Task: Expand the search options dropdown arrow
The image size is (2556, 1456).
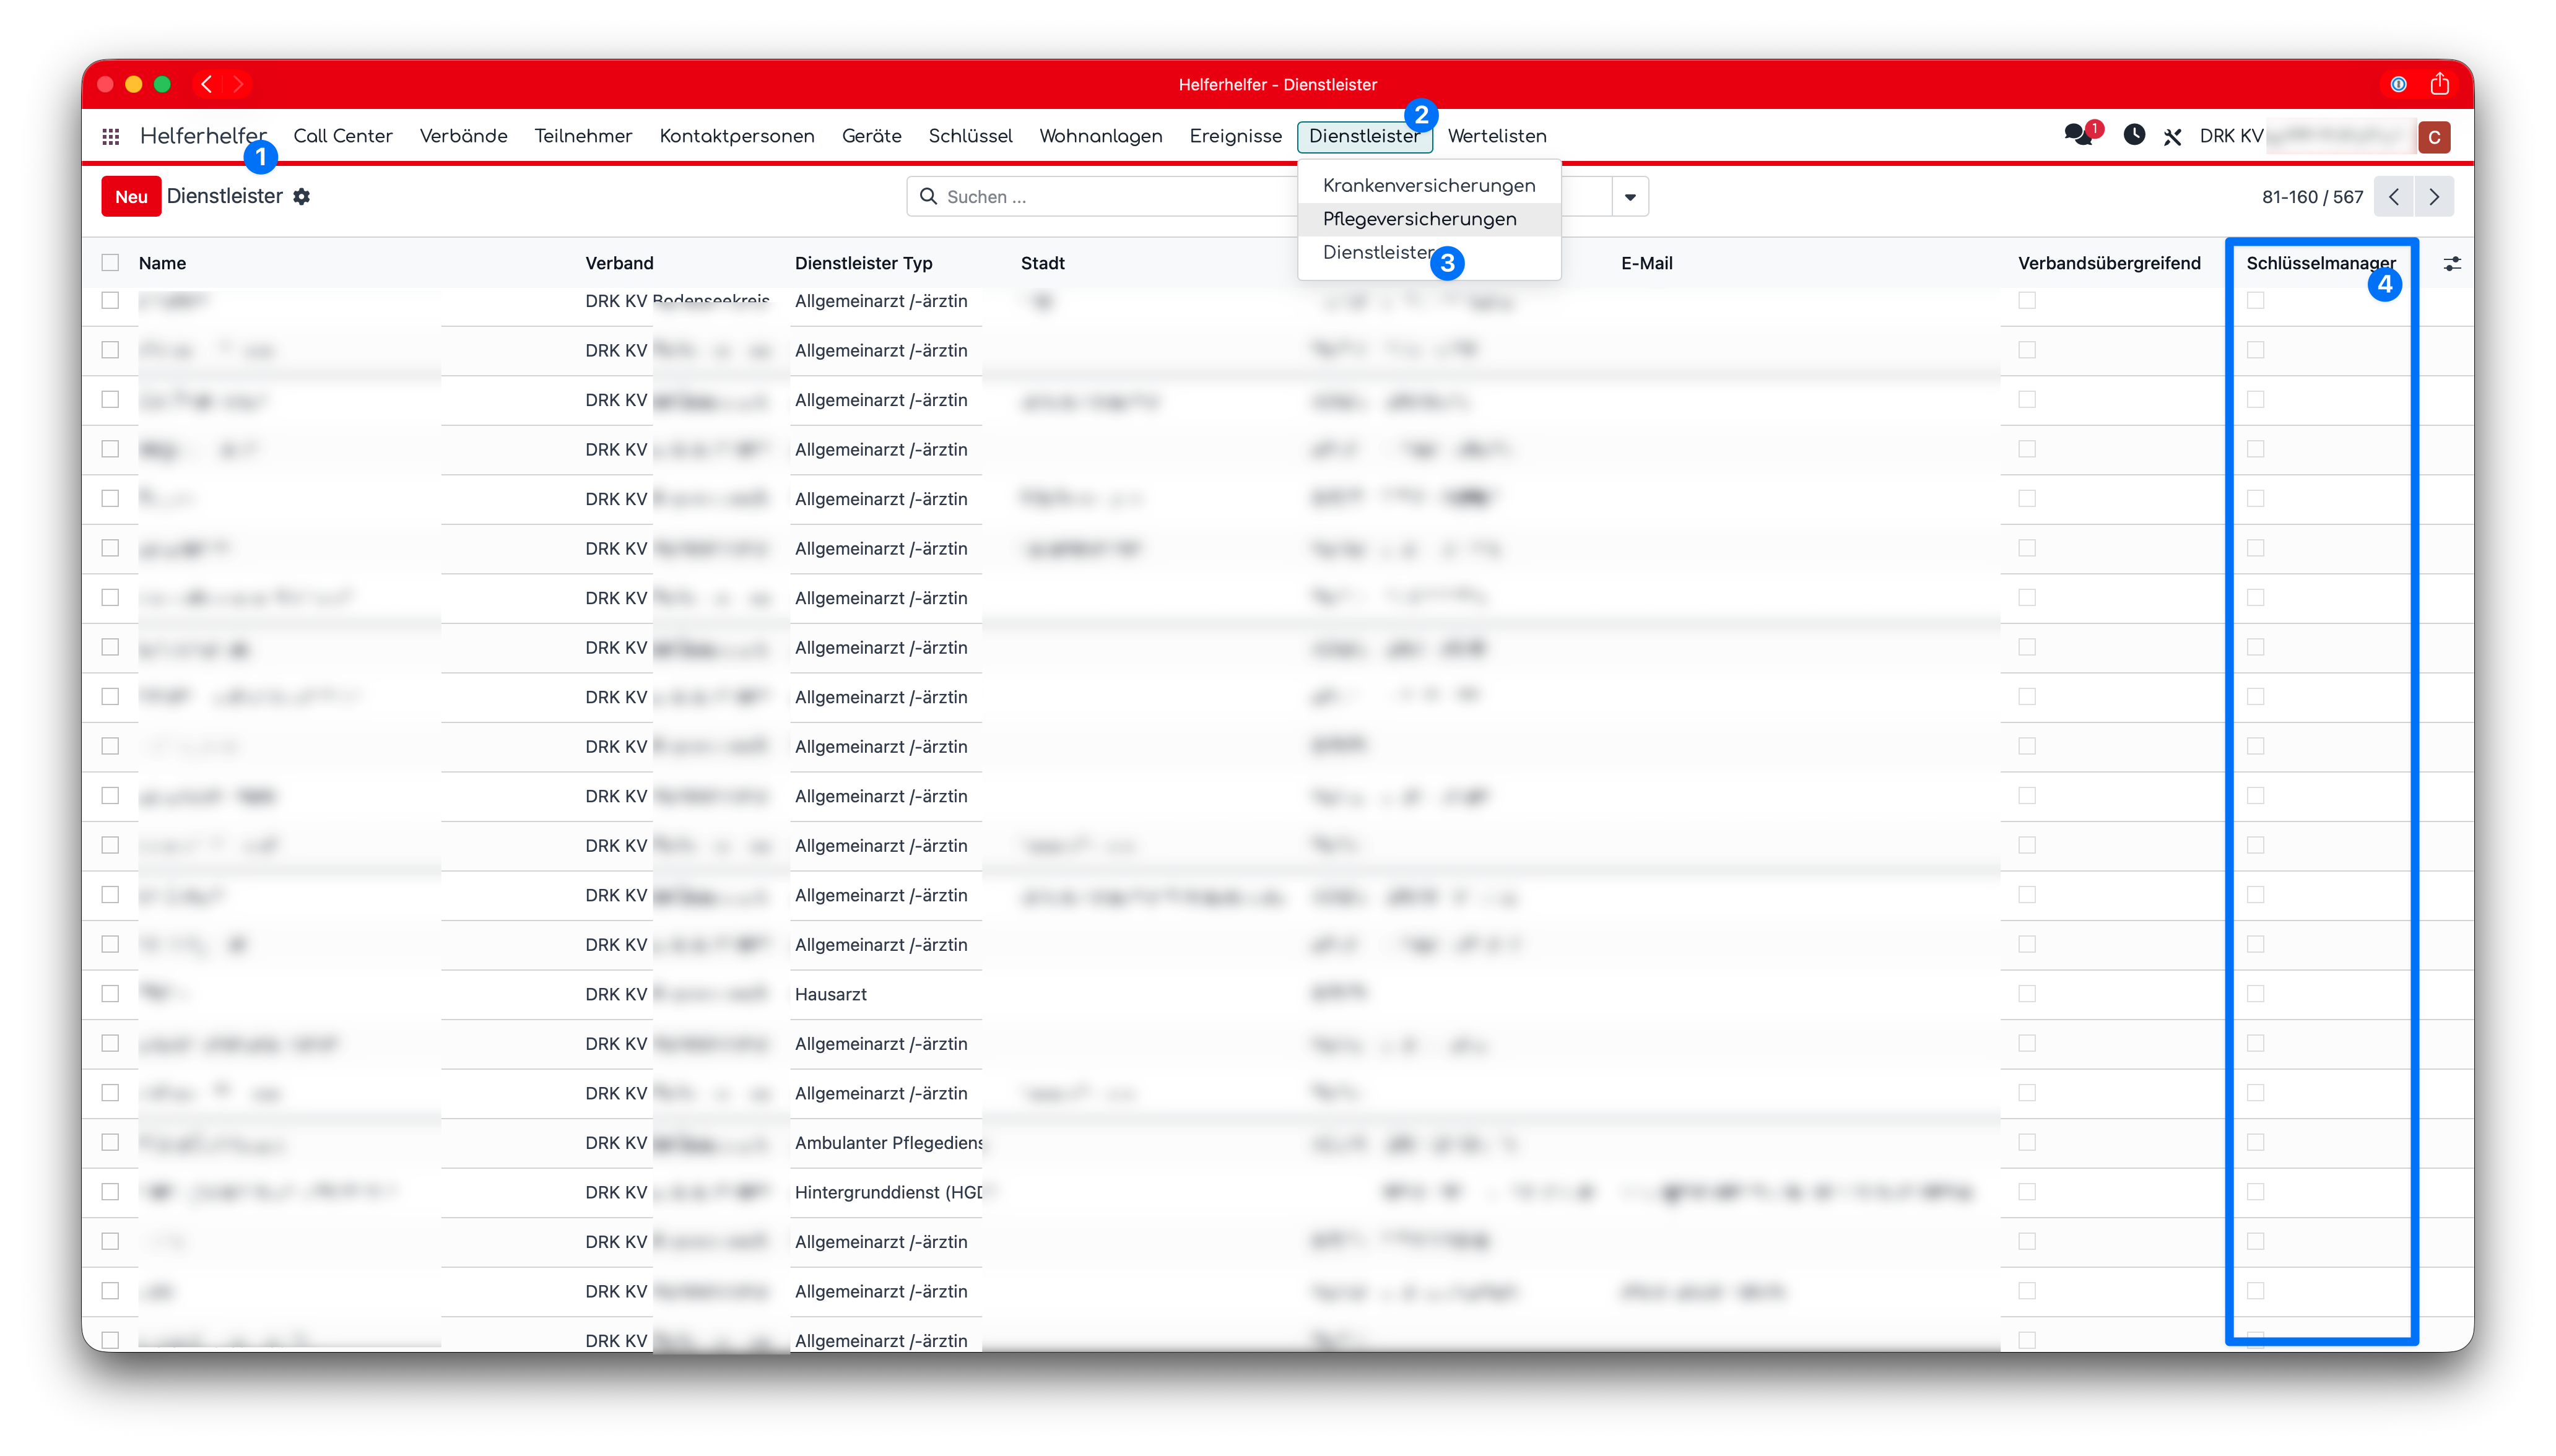Action: click(1630, 197)
